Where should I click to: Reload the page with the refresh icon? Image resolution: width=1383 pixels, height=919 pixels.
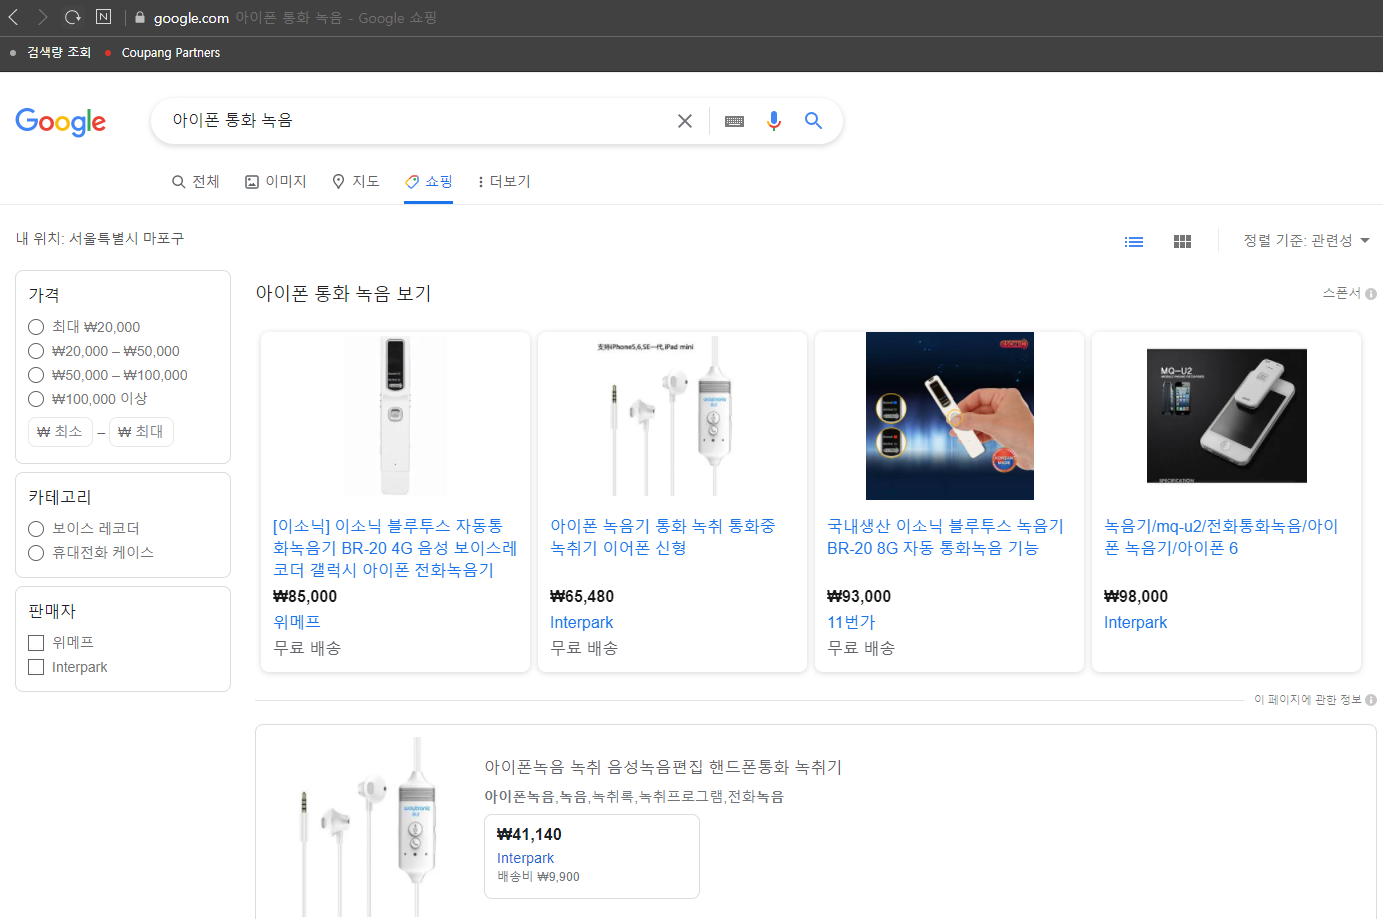[72, 17]
